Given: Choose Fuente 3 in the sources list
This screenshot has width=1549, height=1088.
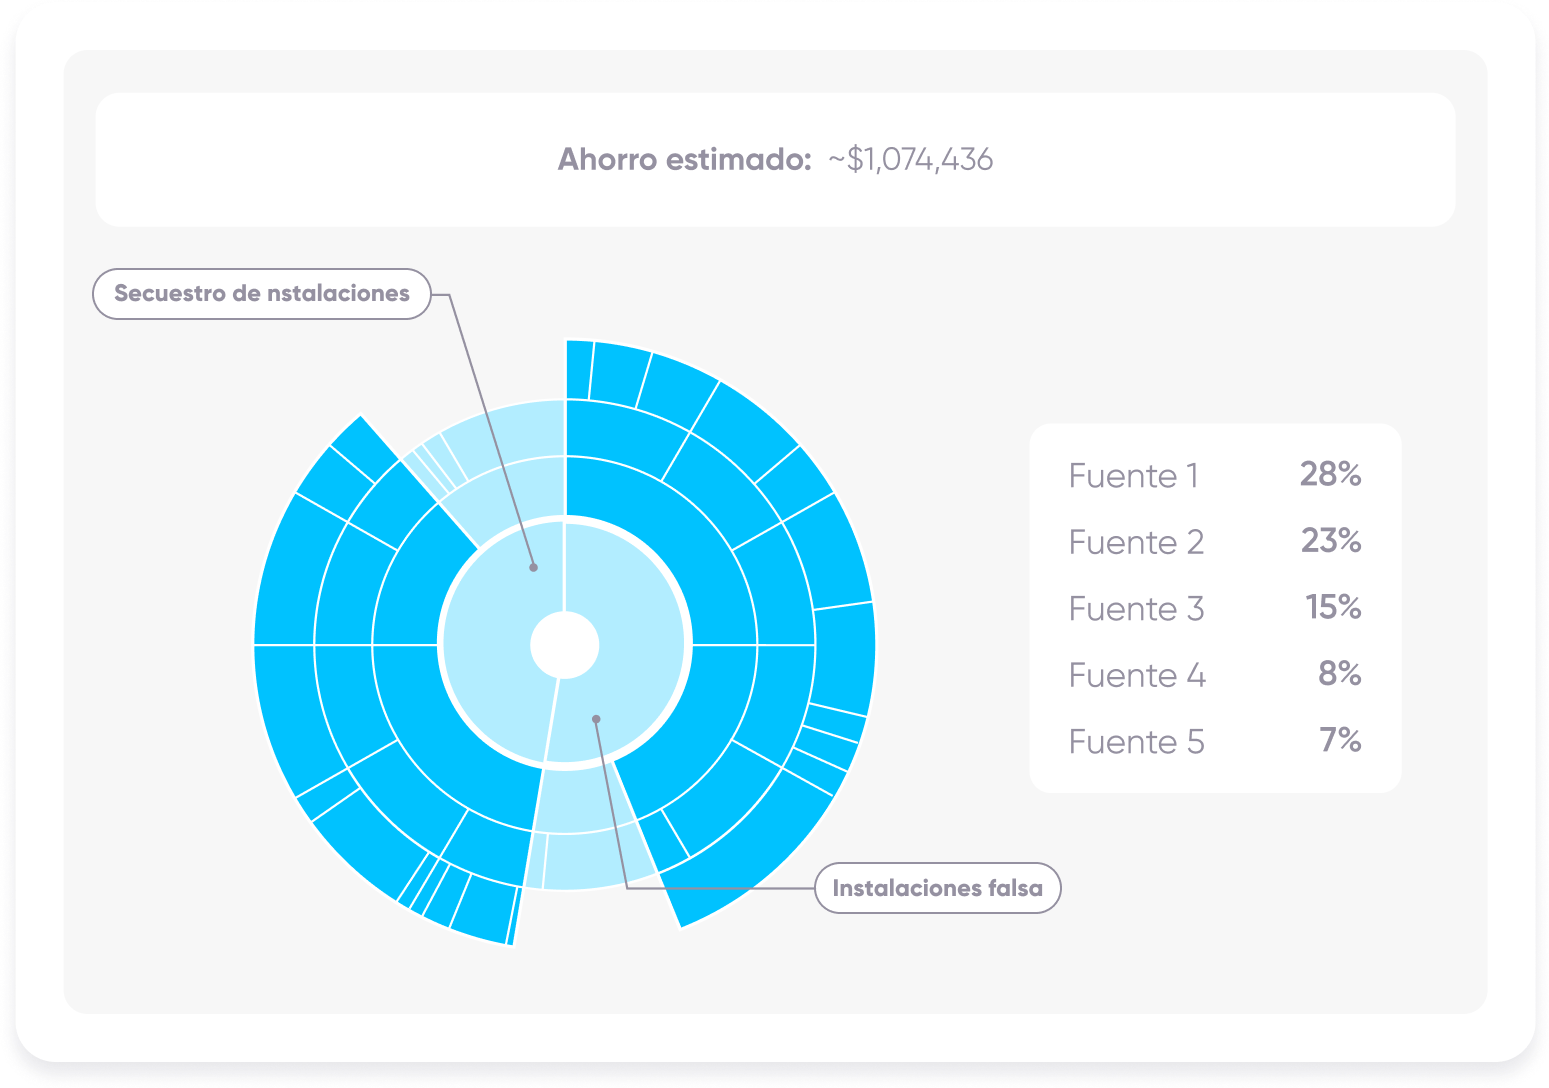Looking at the screenshot, I should 1135,609.
